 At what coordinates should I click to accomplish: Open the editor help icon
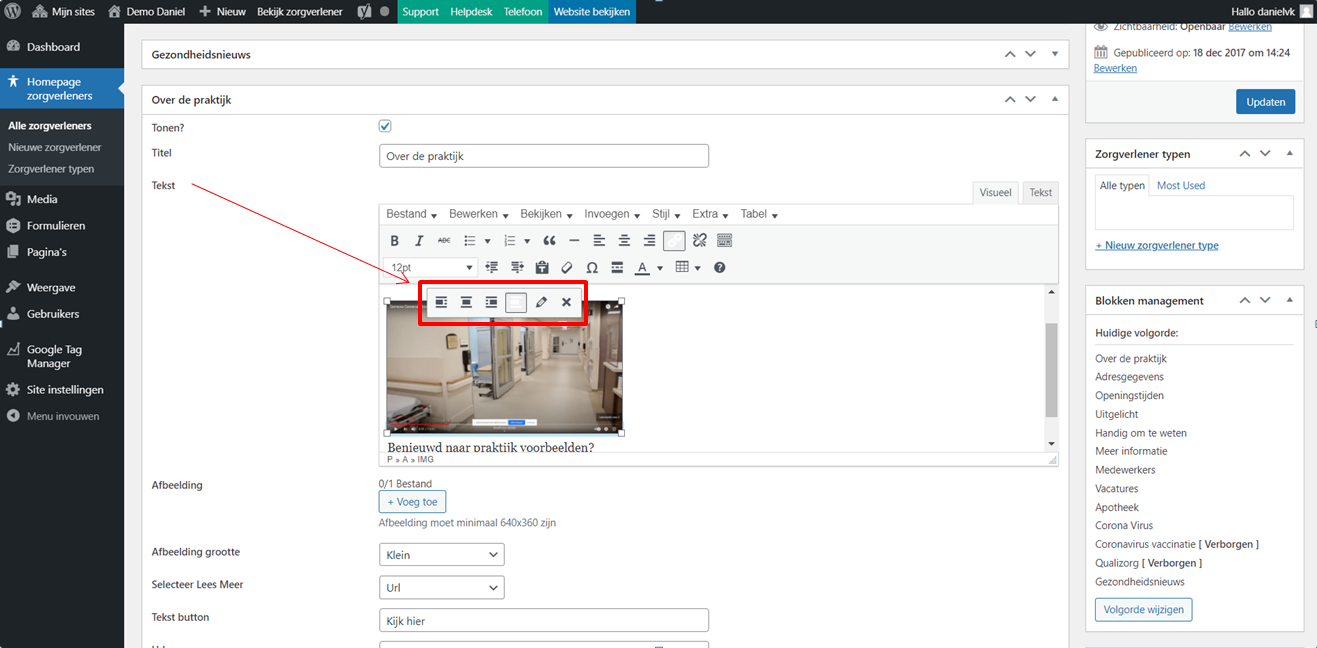(719, 268)
